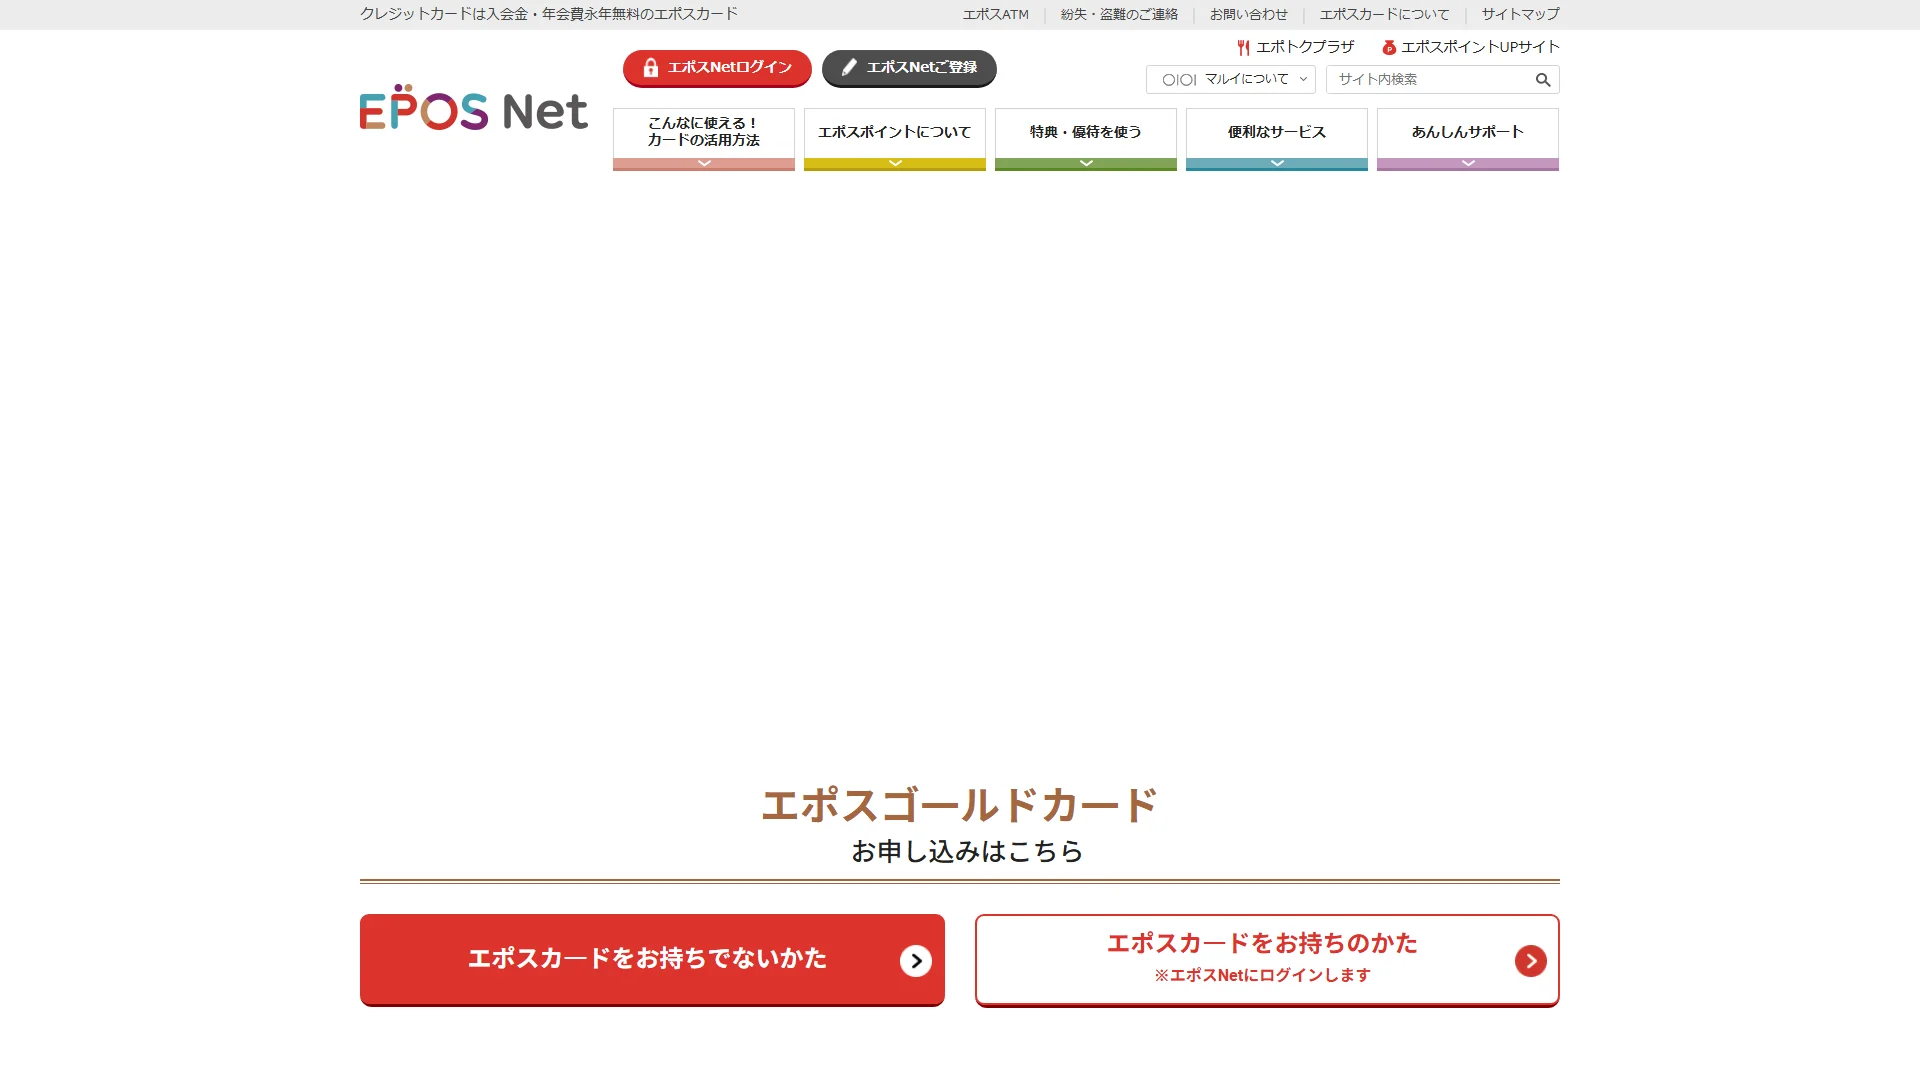Click the エポスNetログイン button
The height and width of the screenshot is (1080, 1920).
click(x=717, y=68)
